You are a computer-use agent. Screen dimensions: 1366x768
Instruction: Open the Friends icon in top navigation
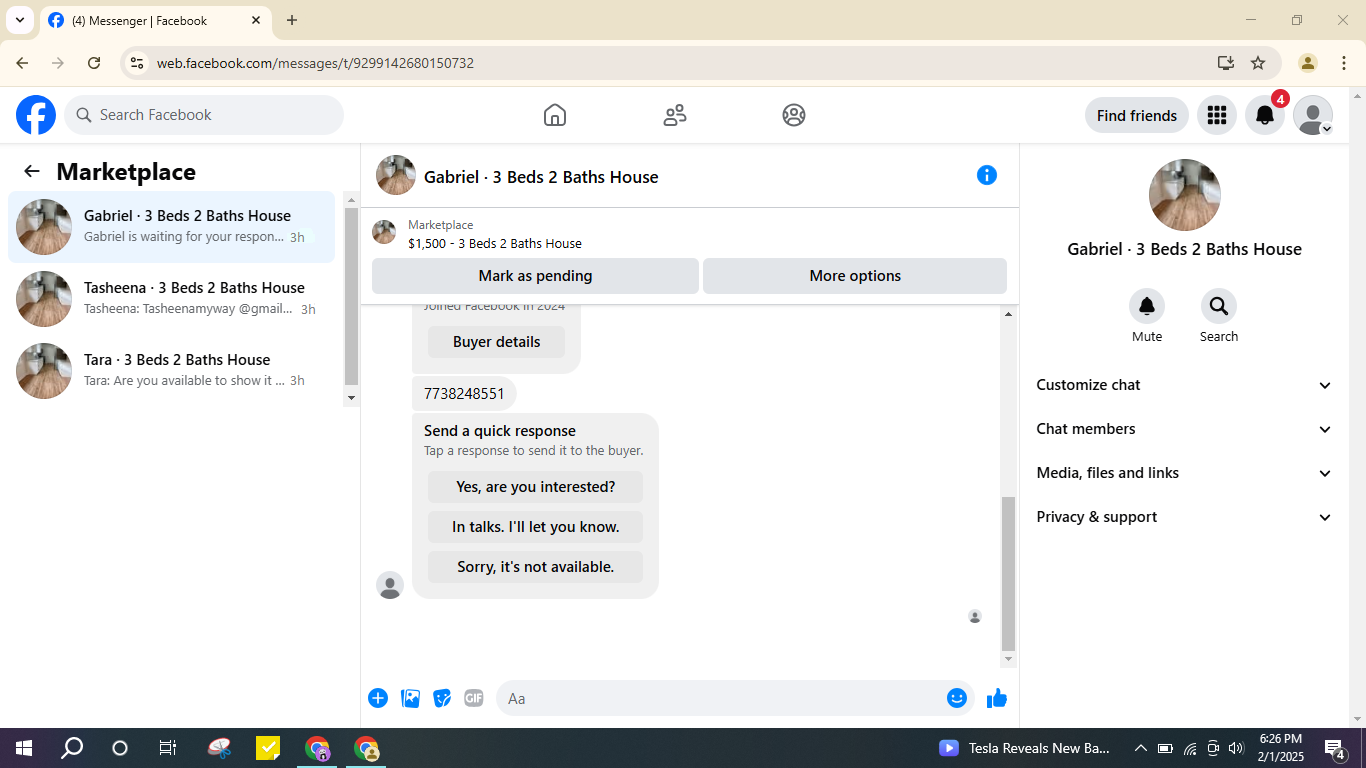point(675,115)
